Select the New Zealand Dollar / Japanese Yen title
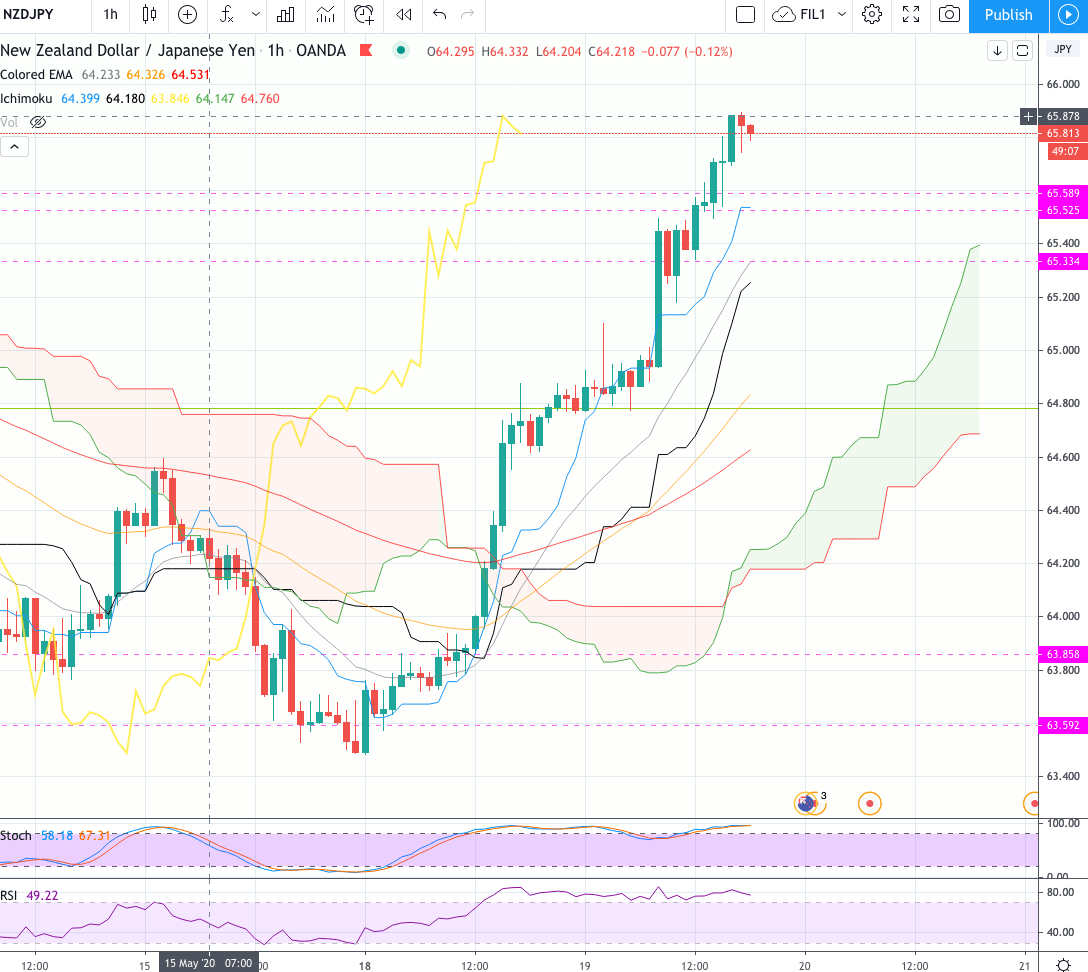Image resolution: width=1088 pixels, height=972 pixels. coord(128,51)
